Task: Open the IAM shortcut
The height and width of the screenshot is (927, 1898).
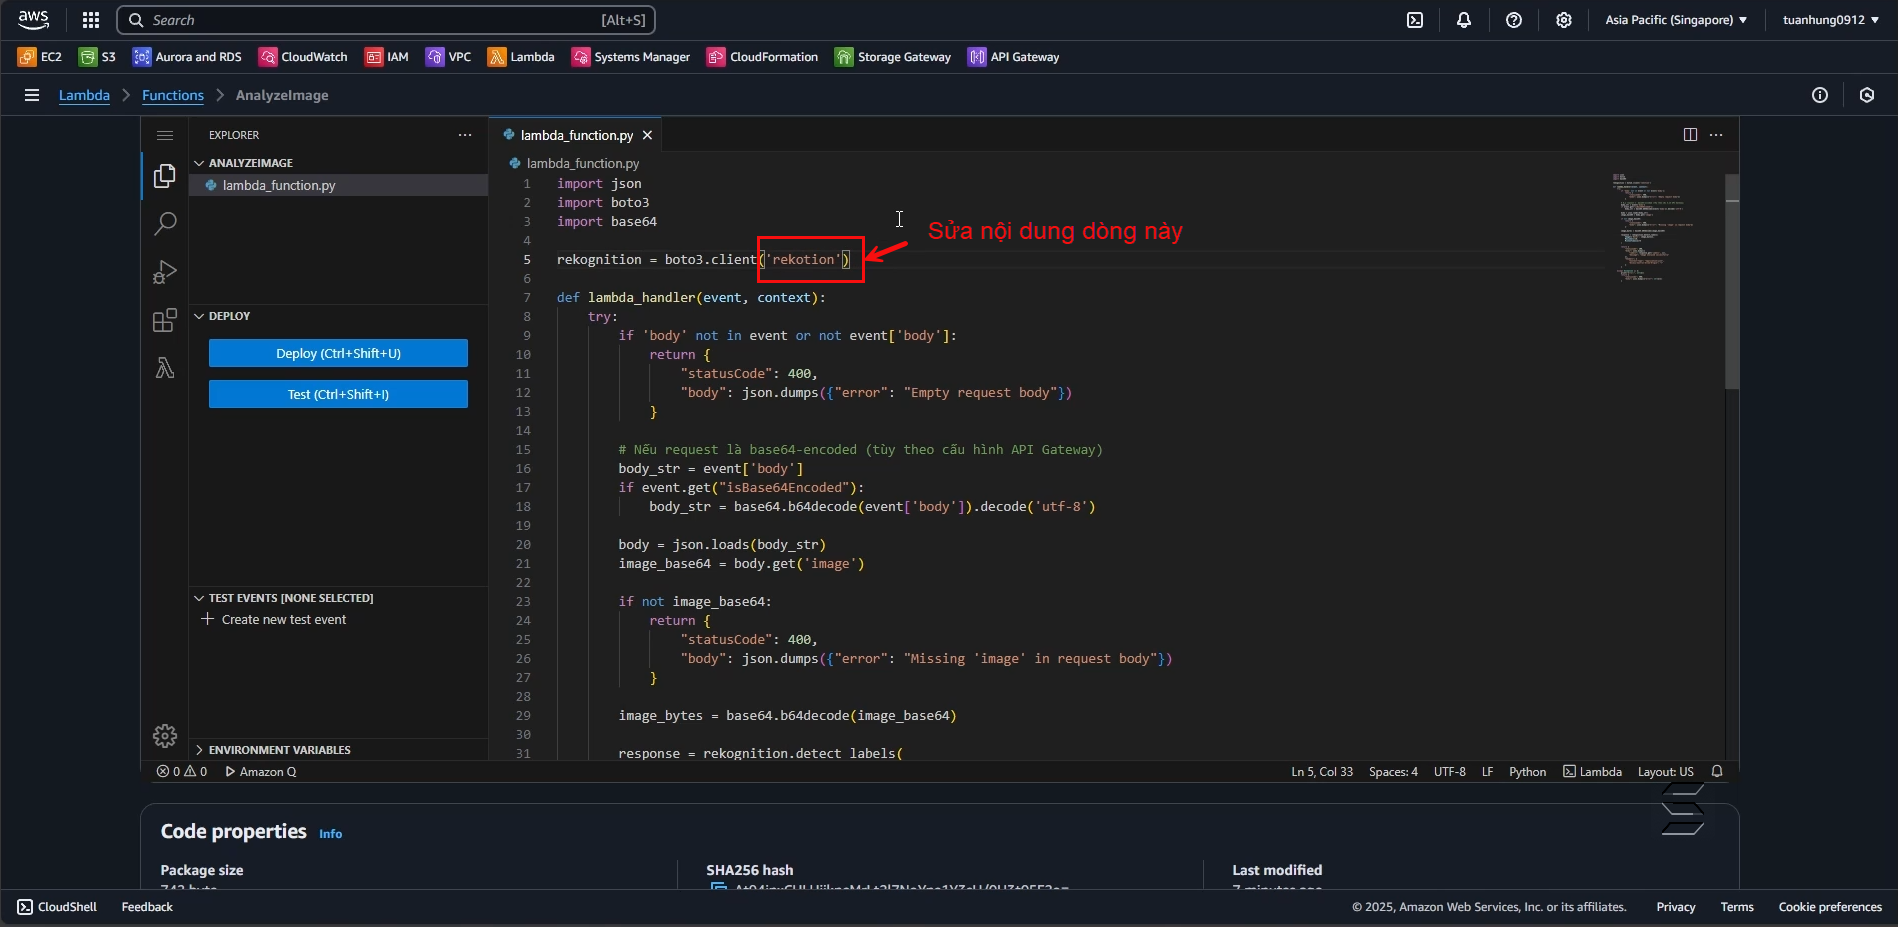Action: [x=387, y=57]
